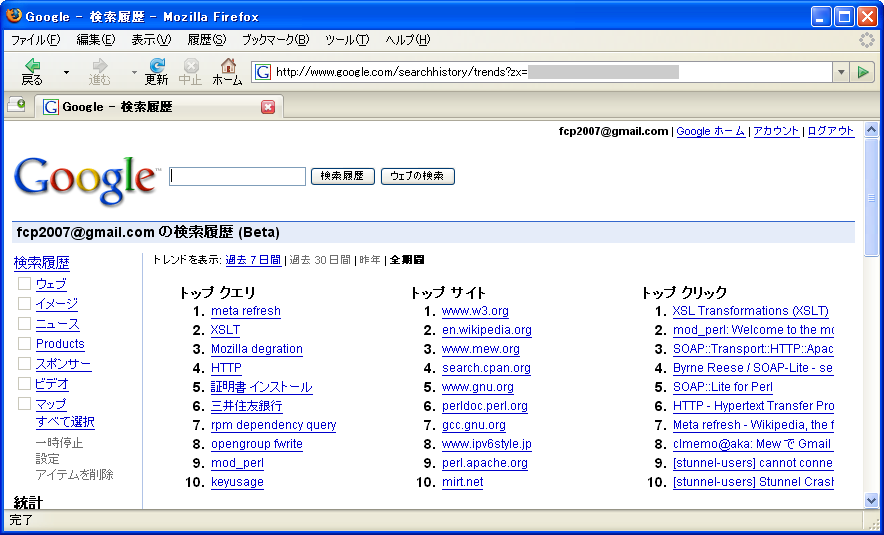The height and width of the screenshot is (535, 884).
Task: Click the ウェブの検索 button
Action: point(418,176)
